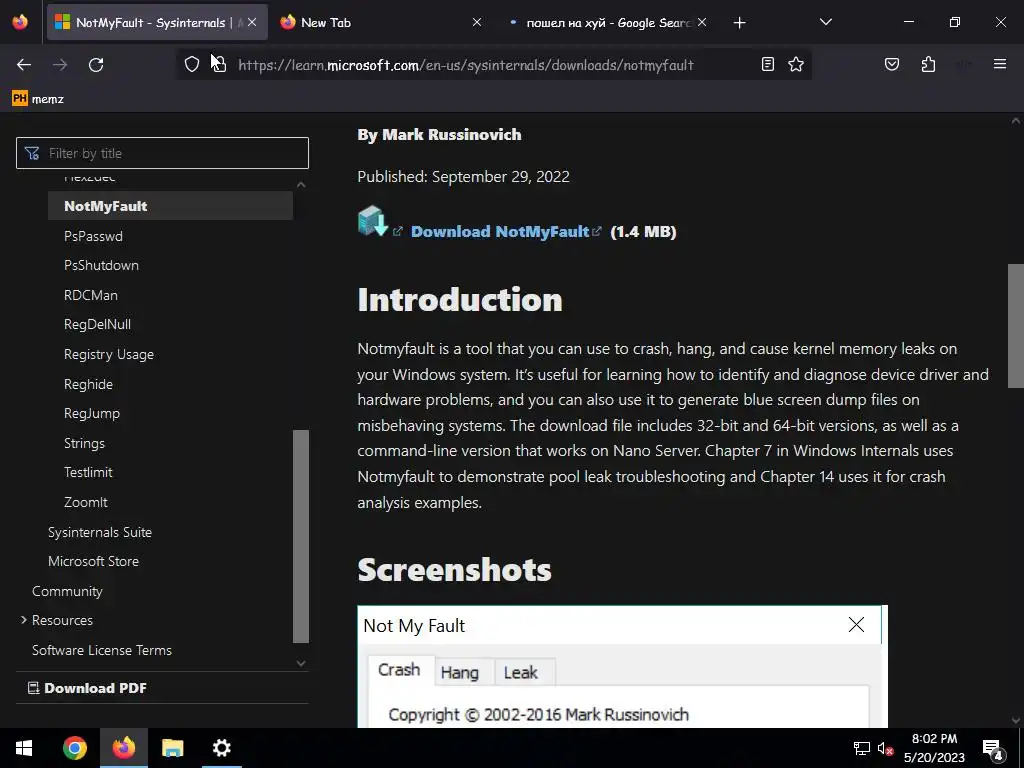The width and height of the screenshot is (1024, 768).
Task: Open the Windows Start menu
Action: (x=24, y=748)
